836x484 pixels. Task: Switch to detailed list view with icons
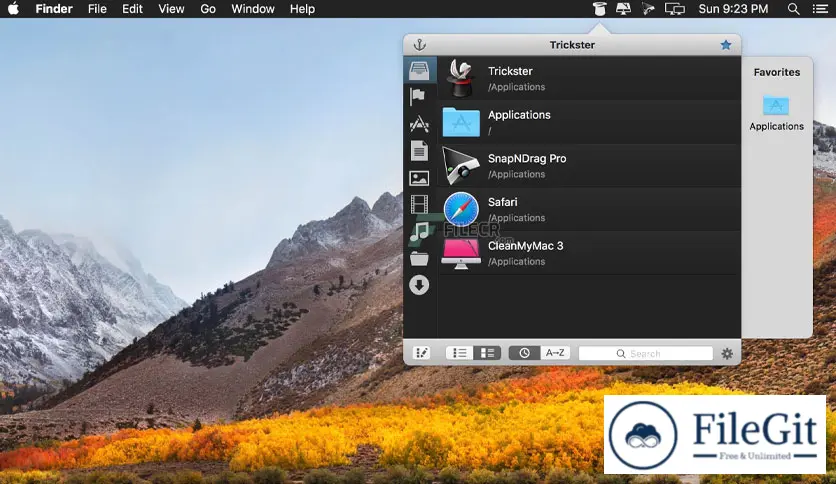pos(487,353)
